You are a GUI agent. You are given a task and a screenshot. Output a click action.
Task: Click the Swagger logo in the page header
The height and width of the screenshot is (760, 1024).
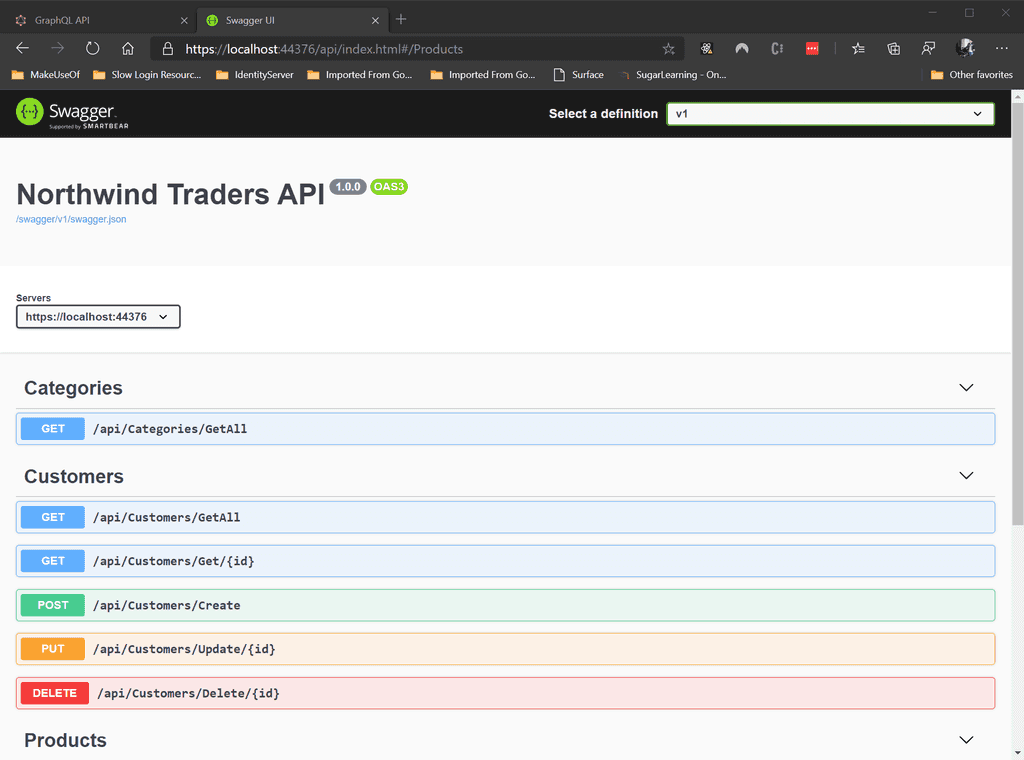tap(70, 113)
